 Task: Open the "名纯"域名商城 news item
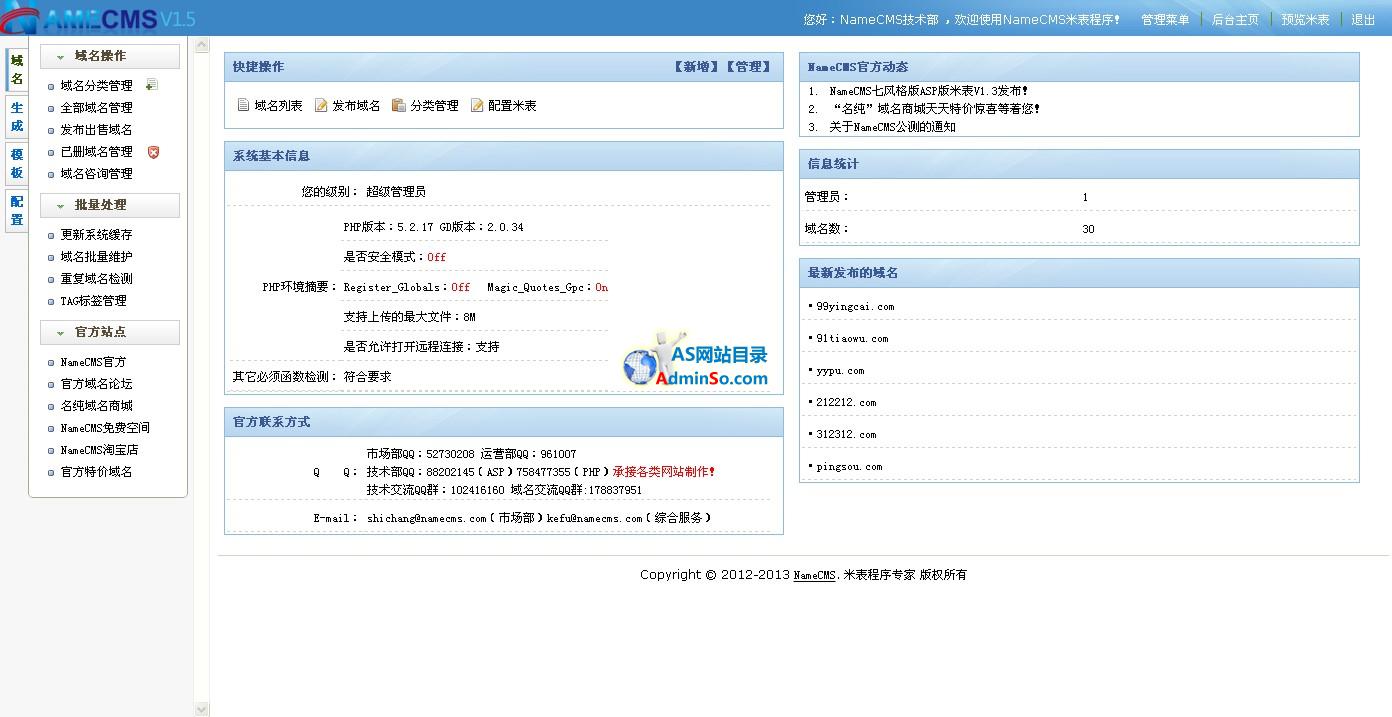point(934,109)
